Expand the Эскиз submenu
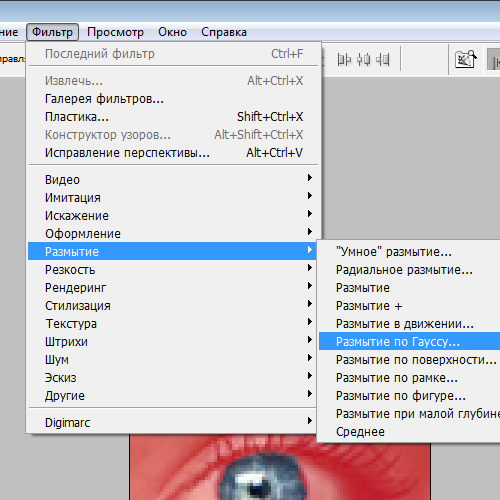The image size is (500, 500). (172, 378)
